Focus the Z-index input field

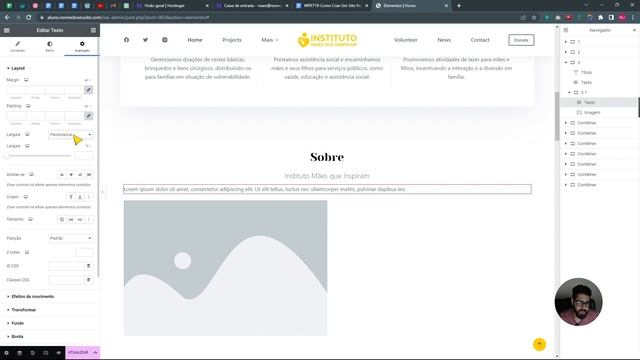[84, 252]
